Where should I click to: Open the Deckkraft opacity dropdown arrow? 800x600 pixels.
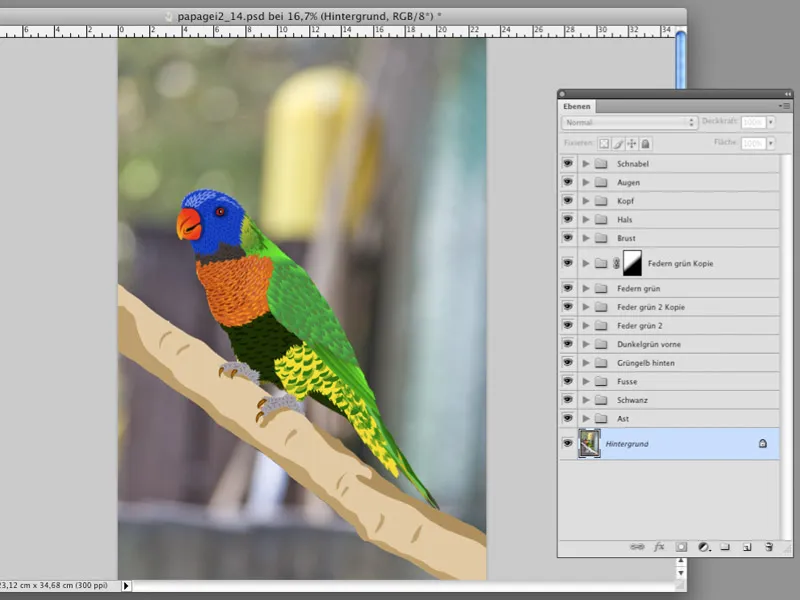point(770,122)
